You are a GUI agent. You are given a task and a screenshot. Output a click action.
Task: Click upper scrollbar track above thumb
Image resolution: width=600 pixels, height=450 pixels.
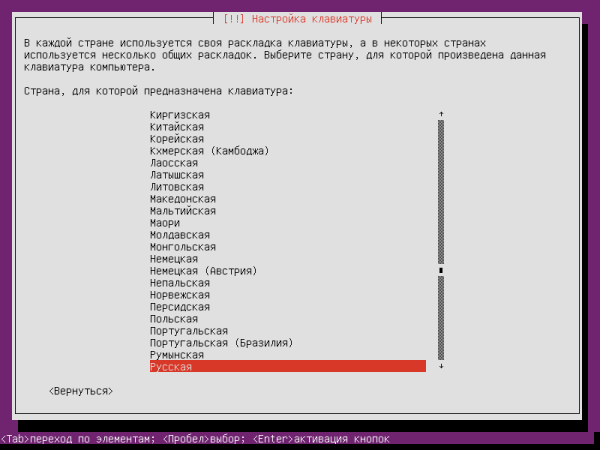tap(441, 192)
